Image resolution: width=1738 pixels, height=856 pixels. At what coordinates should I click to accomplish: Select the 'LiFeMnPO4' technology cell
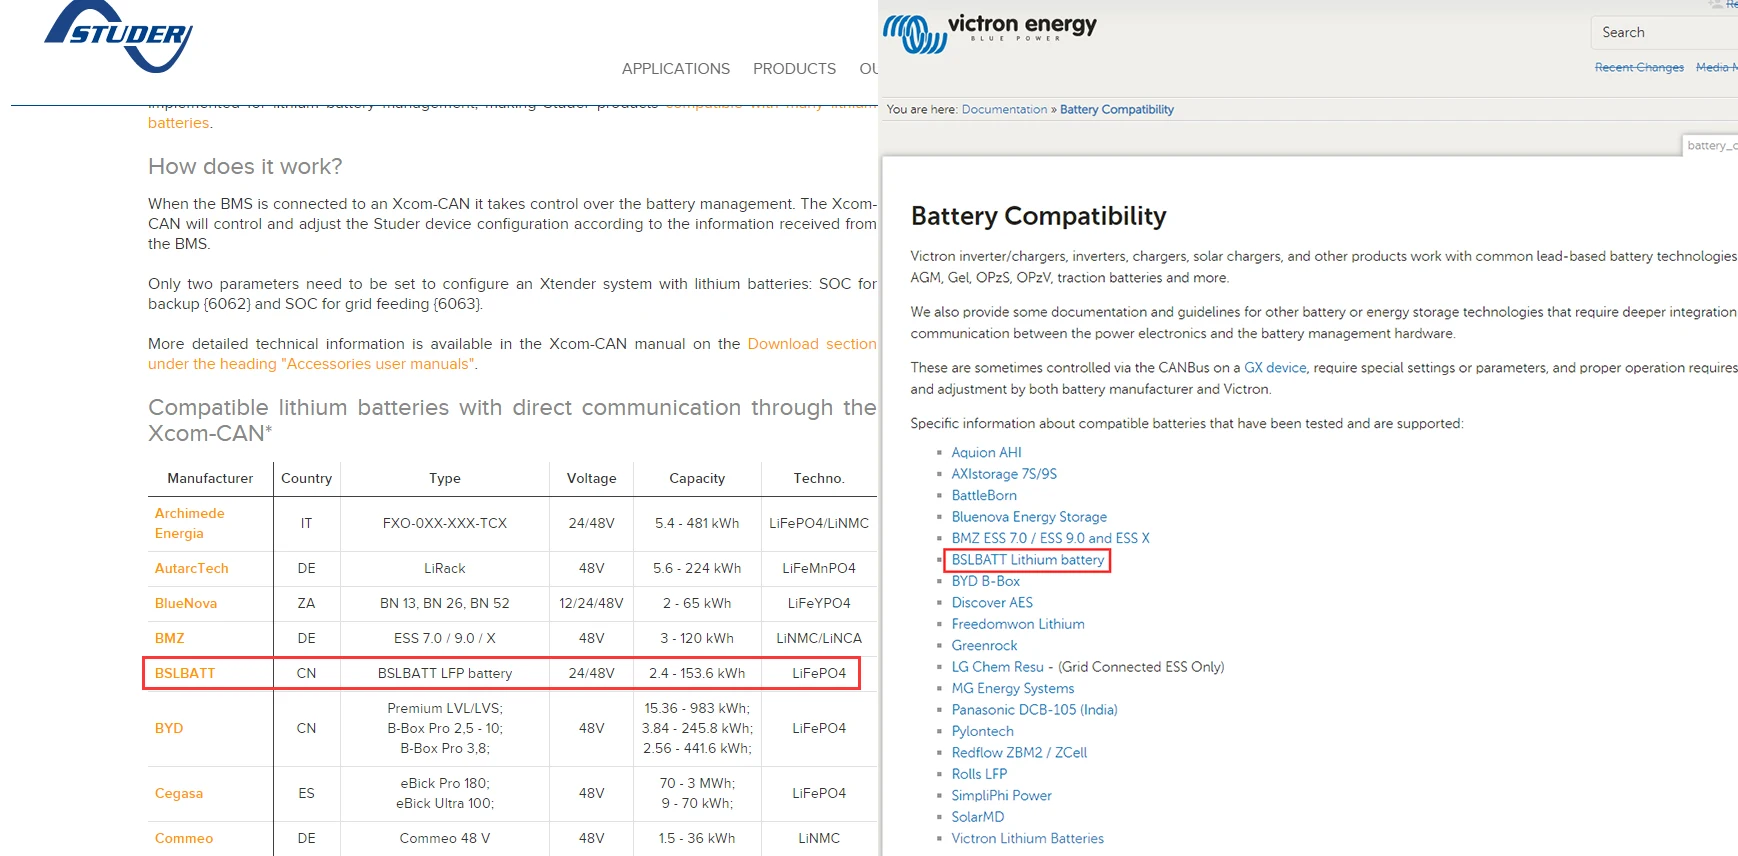click(x=819, y=568)
